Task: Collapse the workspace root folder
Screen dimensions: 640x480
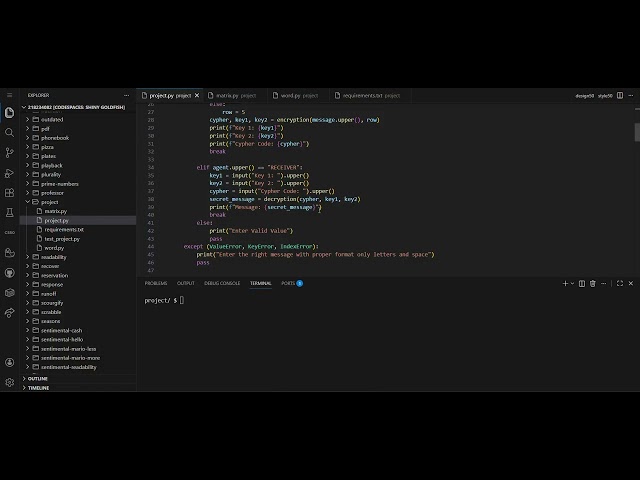Action: click(77, 107)
